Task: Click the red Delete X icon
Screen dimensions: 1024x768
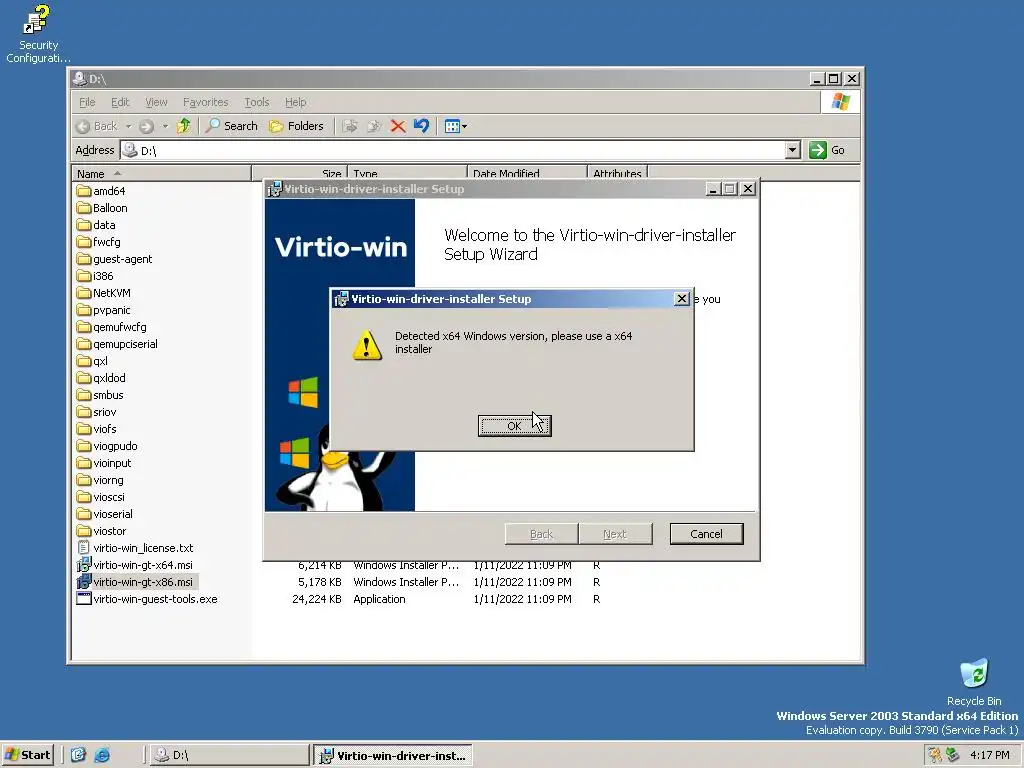Action: pyautogui.click(x=398, y=126)
